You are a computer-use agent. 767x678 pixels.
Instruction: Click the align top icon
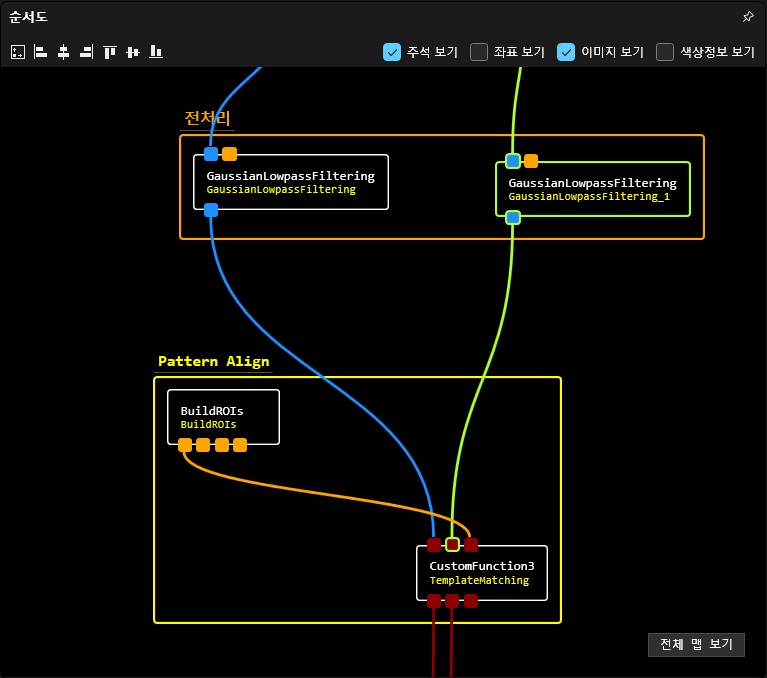tap(110, 52)
